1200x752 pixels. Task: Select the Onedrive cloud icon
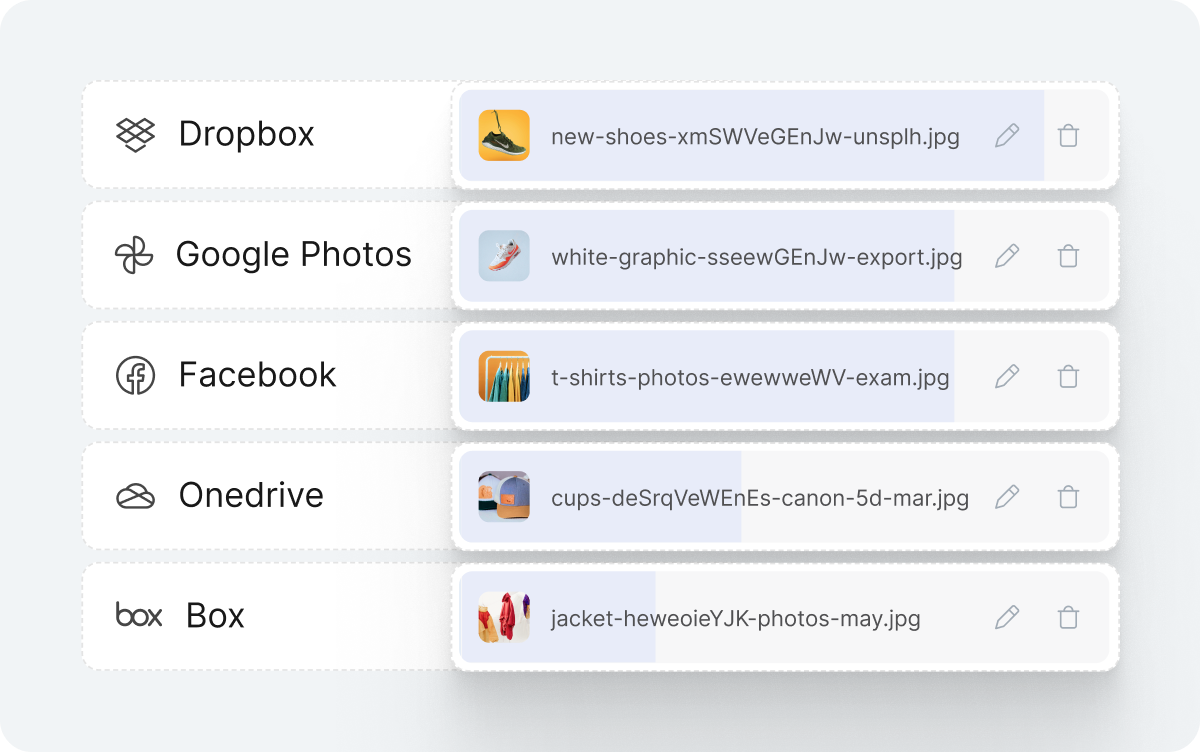pyautogui.click(x=135, y=495)
